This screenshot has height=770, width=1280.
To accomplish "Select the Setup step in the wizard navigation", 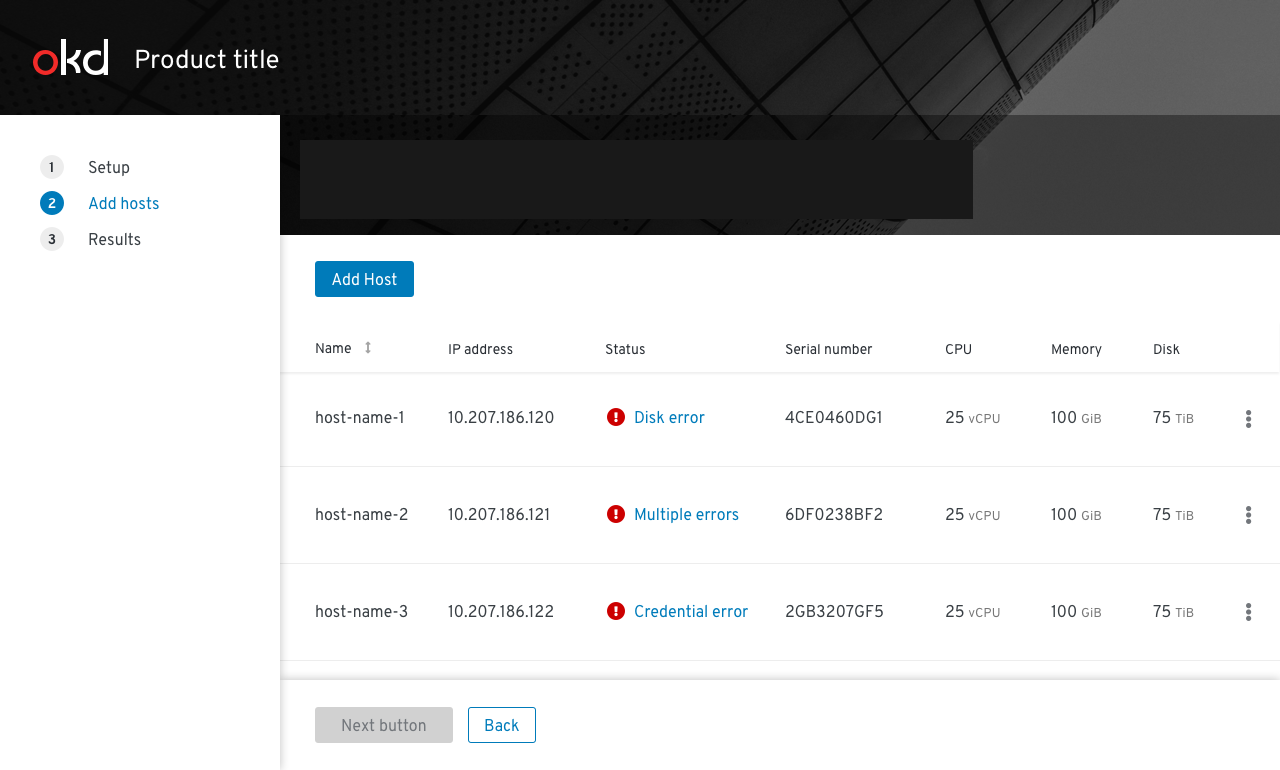I will click(x=108, y=167).
